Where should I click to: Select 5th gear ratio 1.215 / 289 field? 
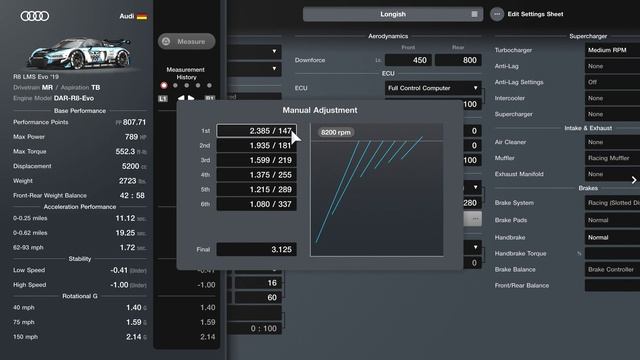[x=256, y=189]
